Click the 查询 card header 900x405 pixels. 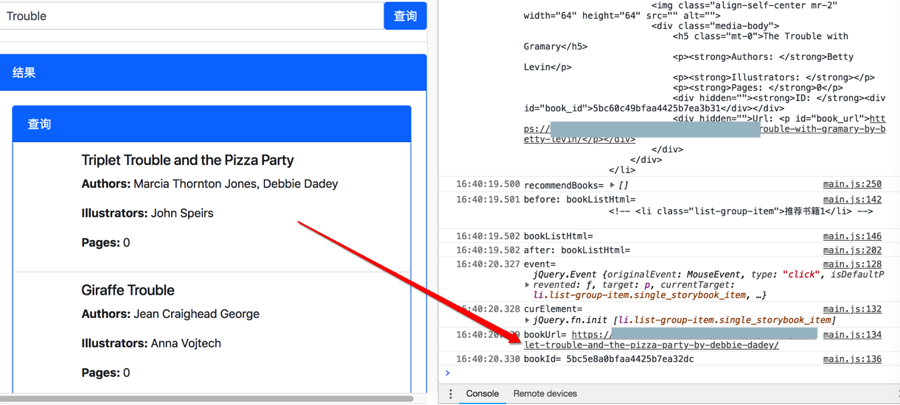(x=212, y=124)
